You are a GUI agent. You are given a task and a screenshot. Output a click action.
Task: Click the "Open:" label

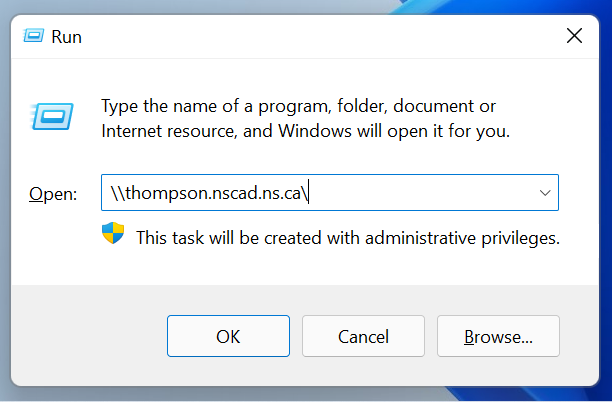[x=53, y=194]
